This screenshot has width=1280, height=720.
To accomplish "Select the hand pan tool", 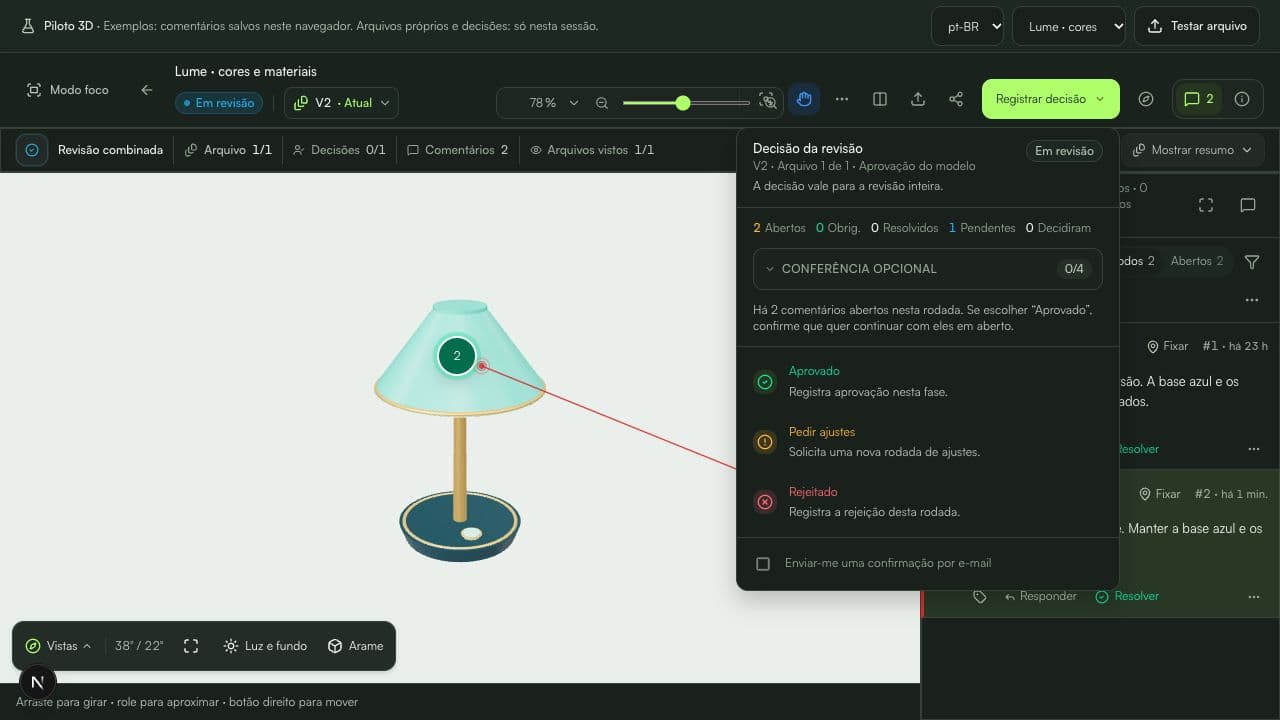I will coord(804,100).
